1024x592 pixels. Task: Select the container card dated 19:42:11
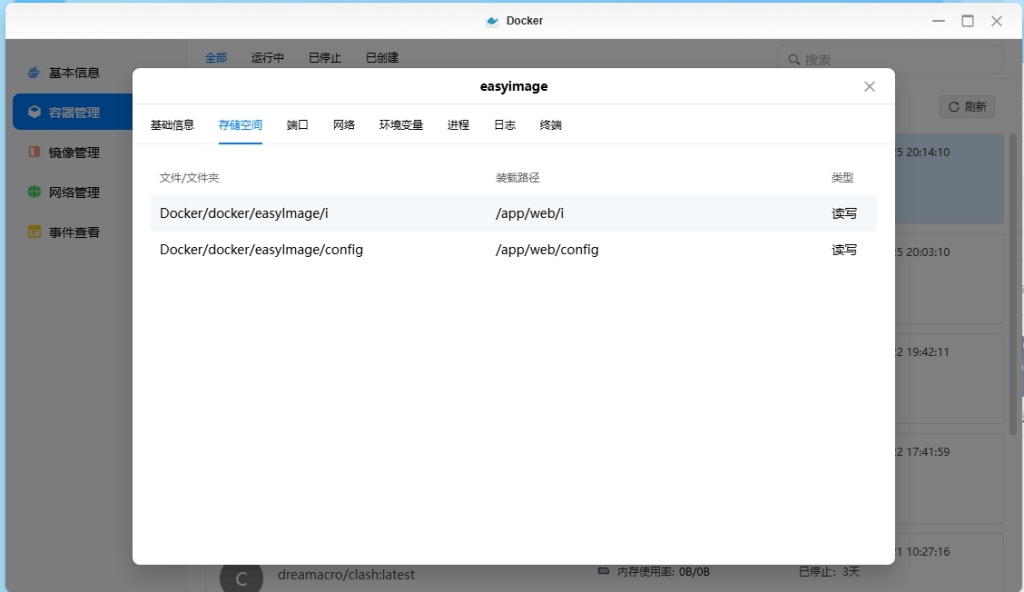coord(949,378)
